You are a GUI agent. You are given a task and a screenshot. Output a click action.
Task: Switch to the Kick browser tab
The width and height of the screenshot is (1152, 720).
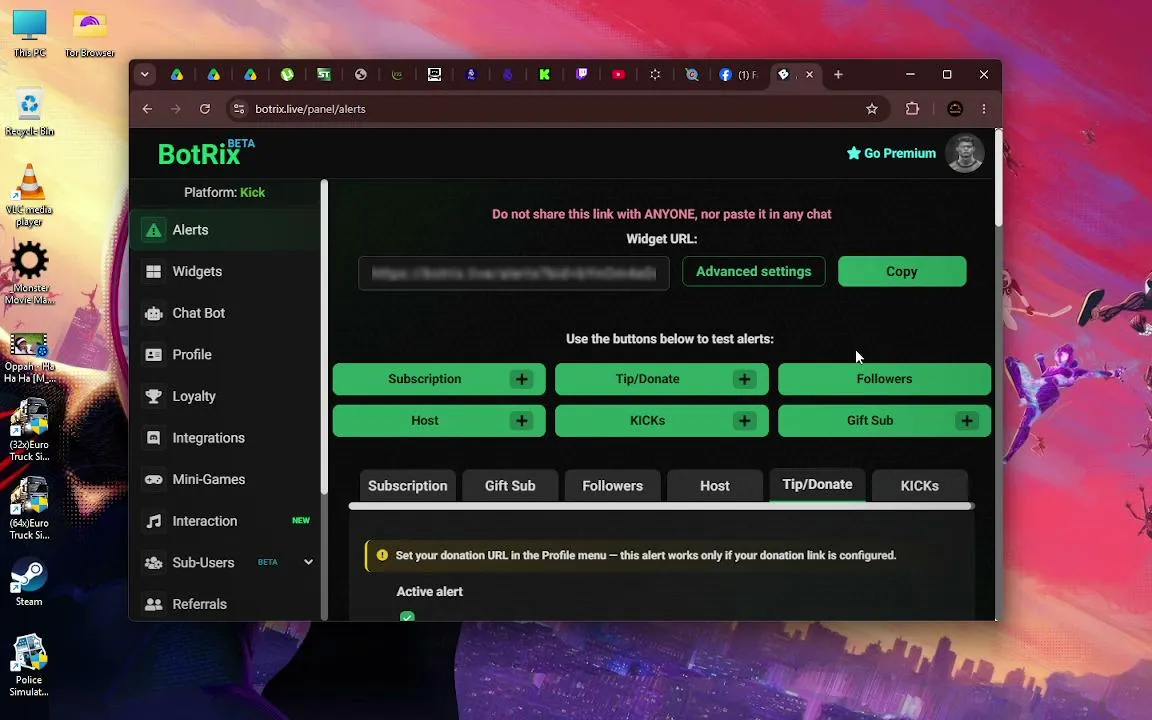pos(544,74)
